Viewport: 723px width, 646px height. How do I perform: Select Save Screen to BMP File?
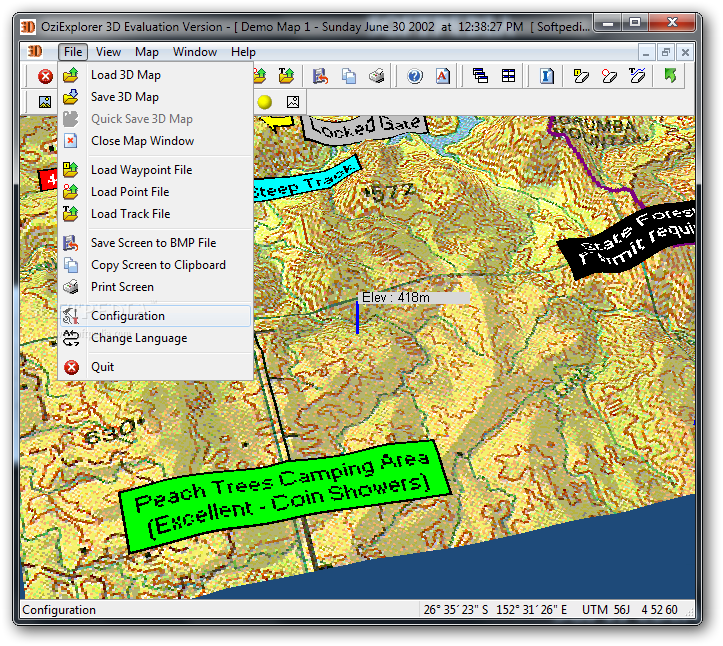click(x=156, y=243)
